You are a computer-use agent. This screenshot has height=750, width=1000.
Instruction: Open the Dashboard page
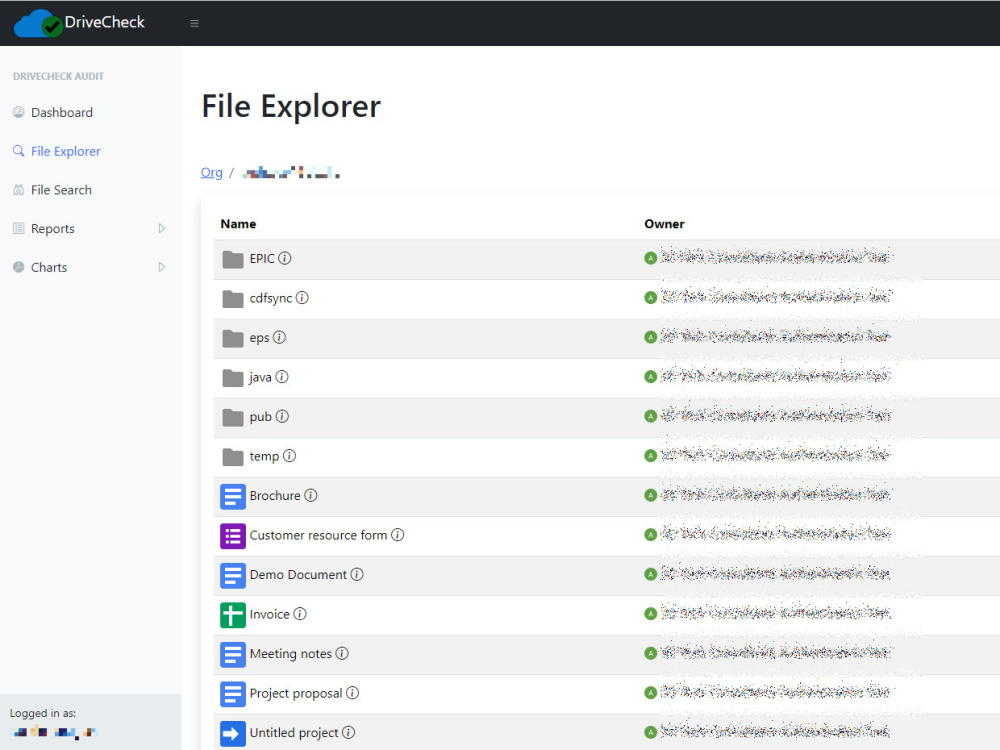pos(62,112)
